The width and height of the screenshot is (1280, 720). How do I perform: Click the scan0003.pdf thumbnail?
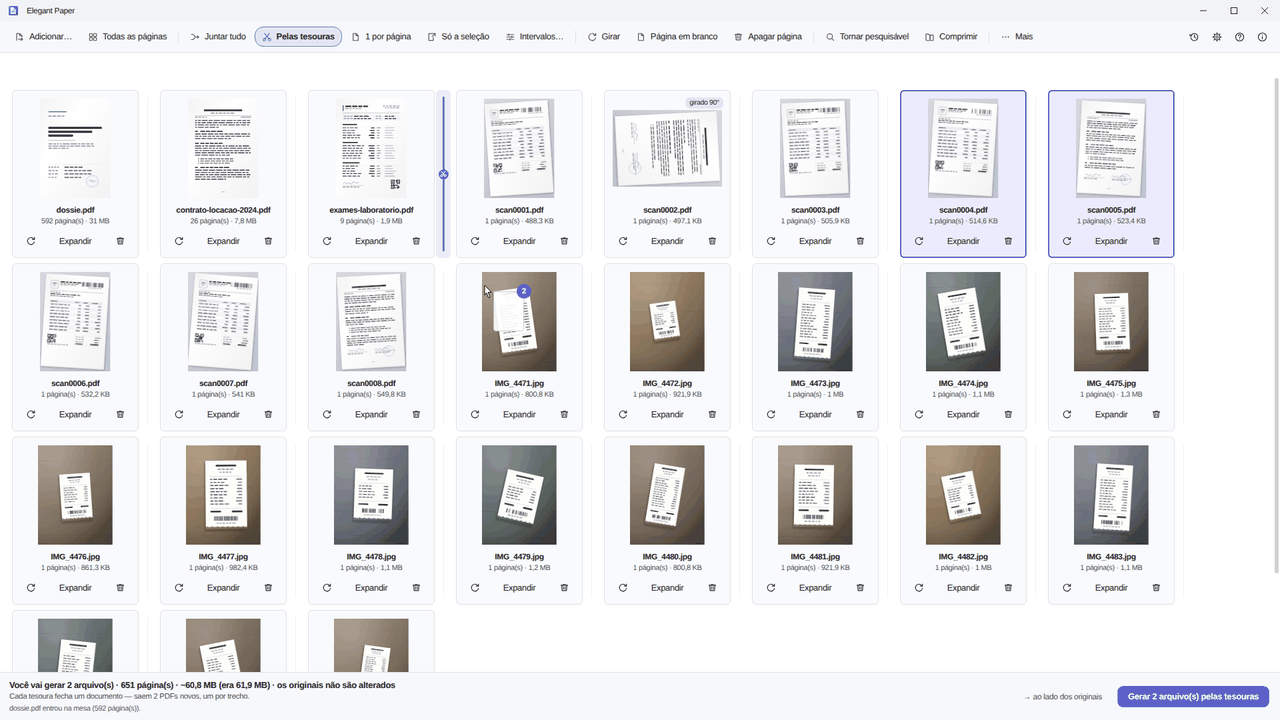[x=815, y=148]
